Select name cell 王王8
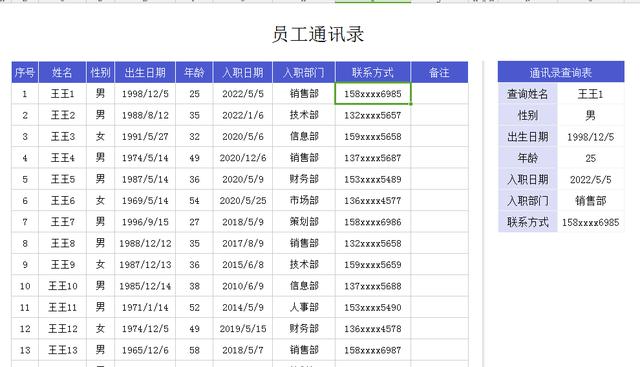 point(62,243)
